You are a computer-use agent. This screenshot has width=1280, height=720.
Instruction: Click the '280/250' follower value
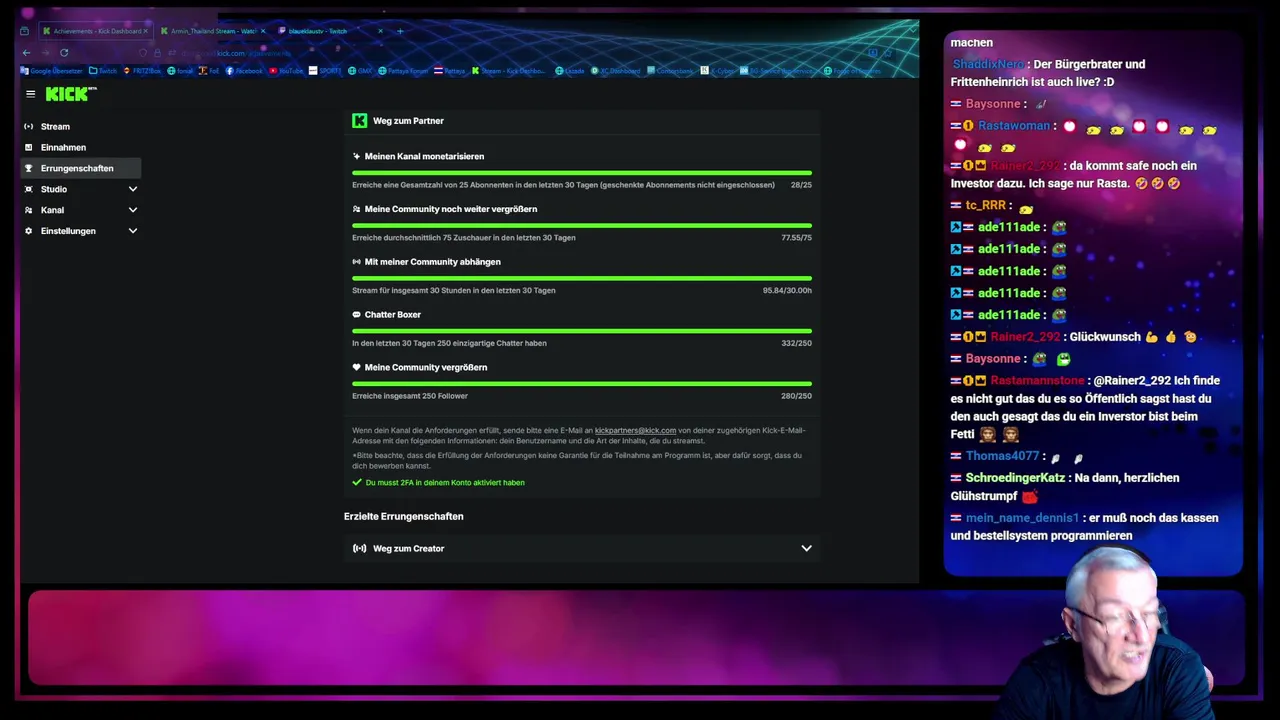click(796, 396)
